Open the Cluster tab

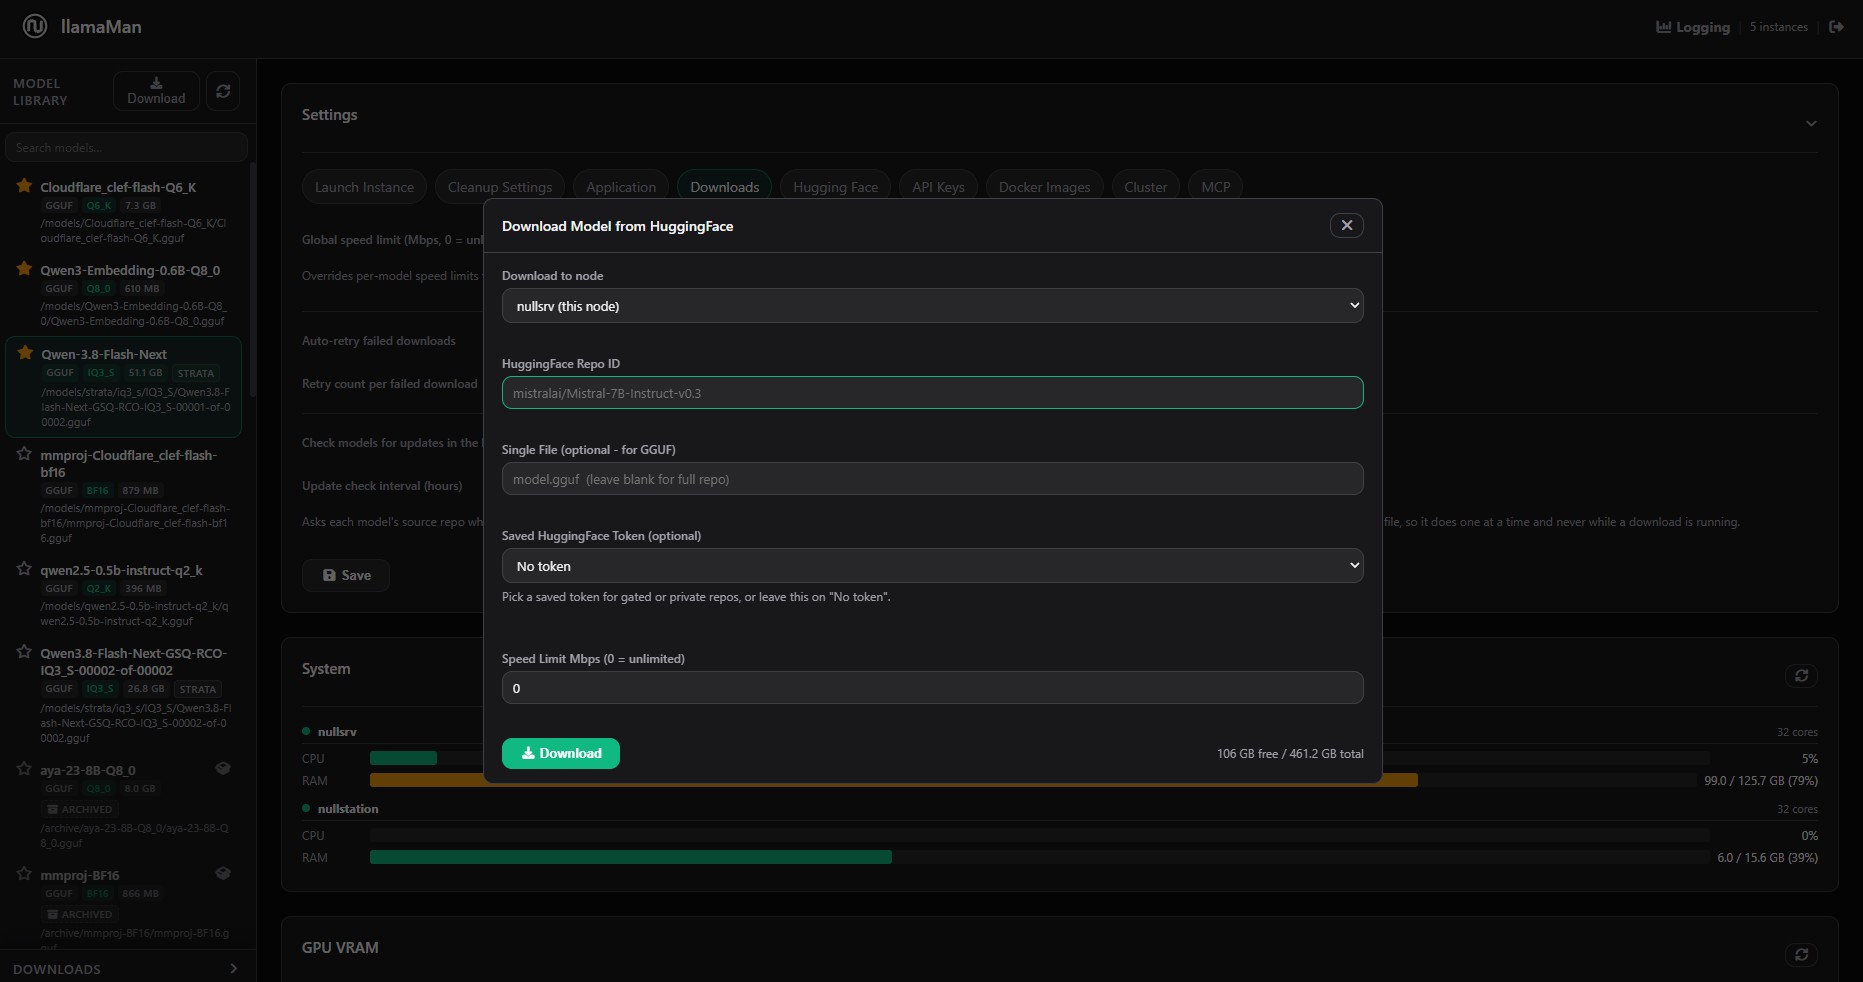[1145, 187]
